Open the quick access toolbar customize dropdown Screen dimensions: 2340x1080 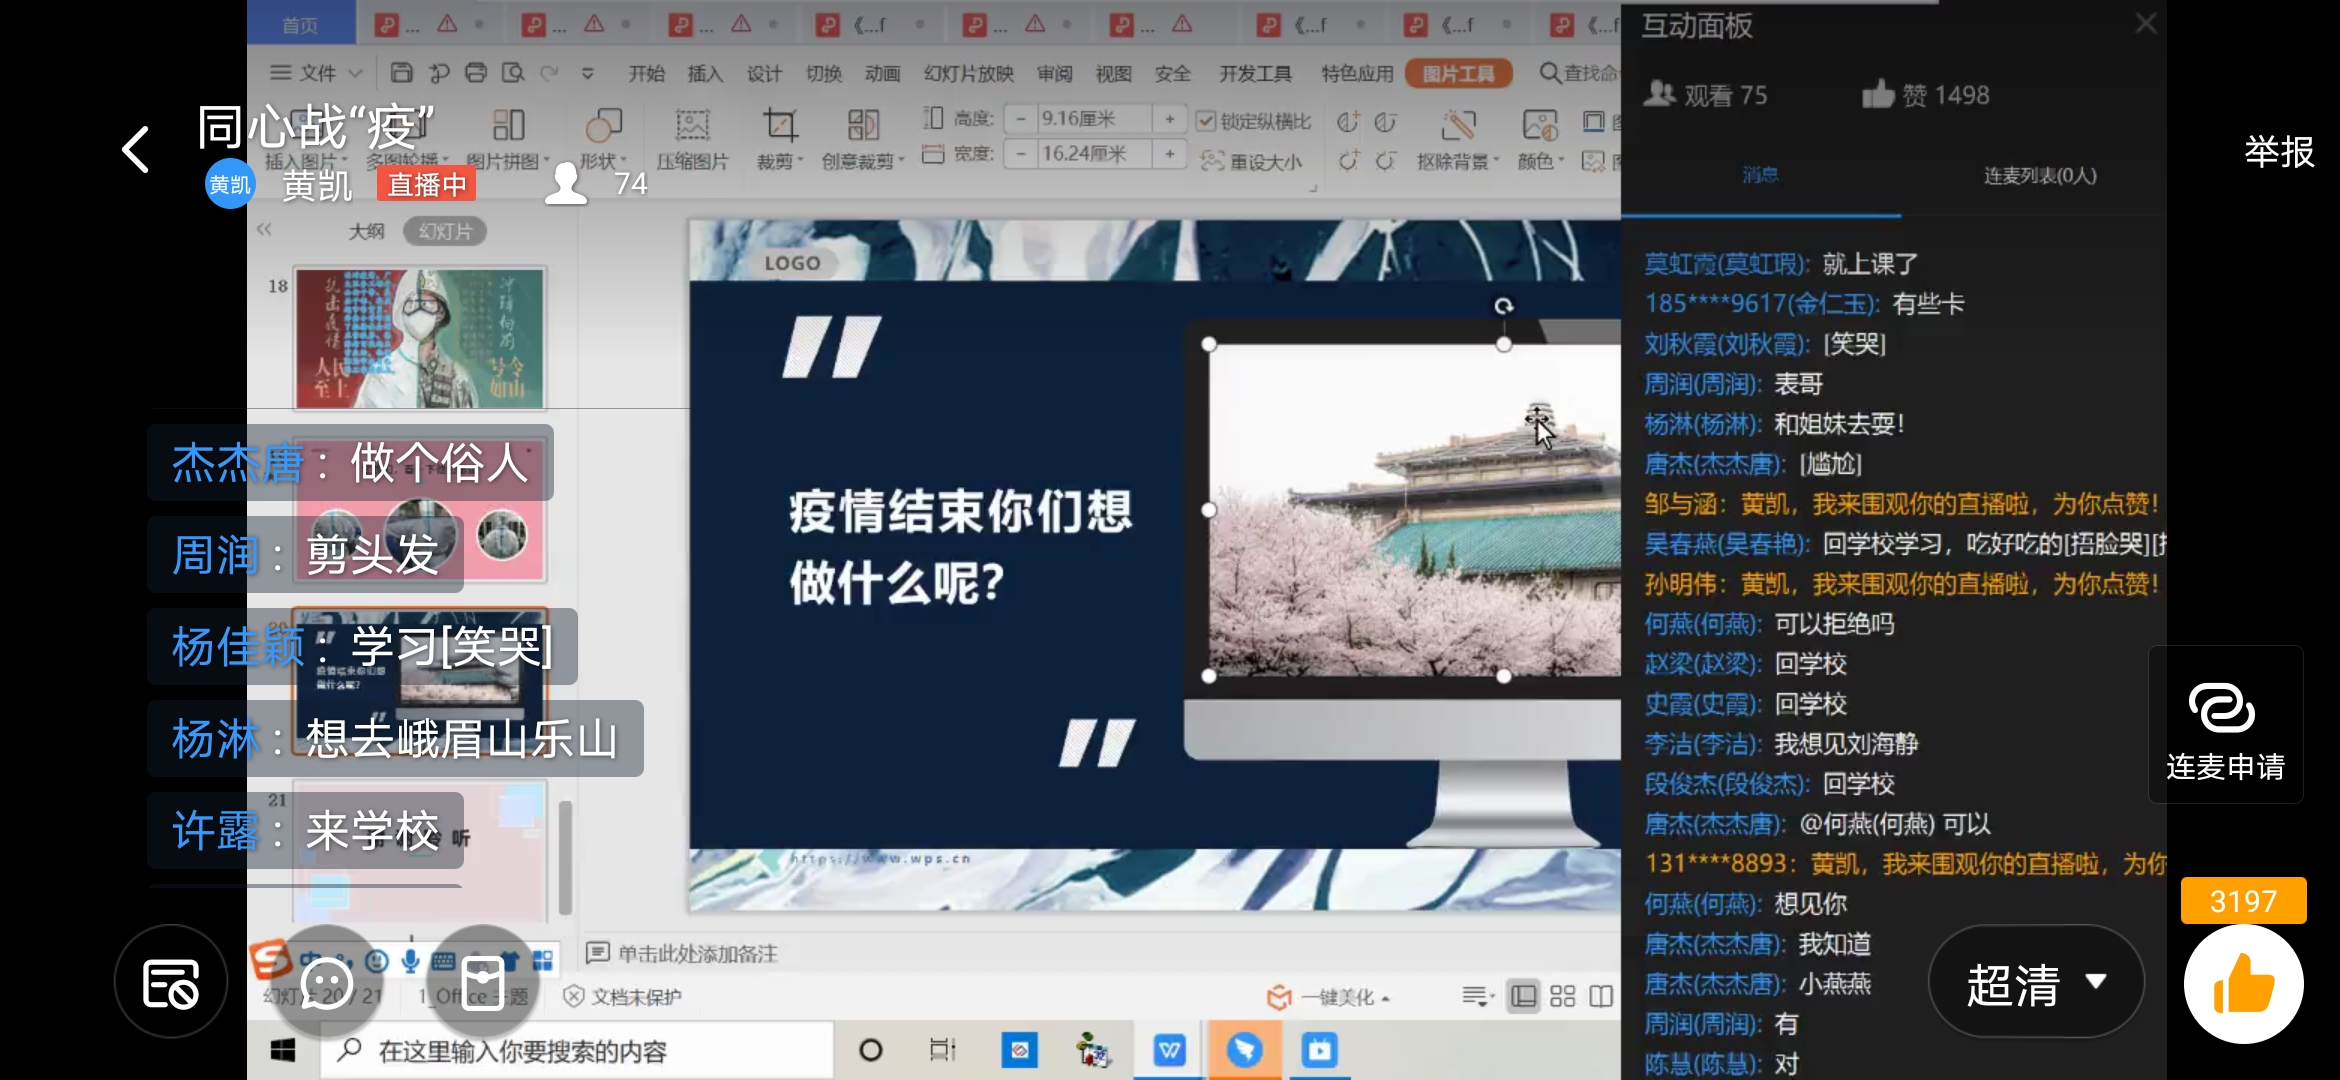587,73
